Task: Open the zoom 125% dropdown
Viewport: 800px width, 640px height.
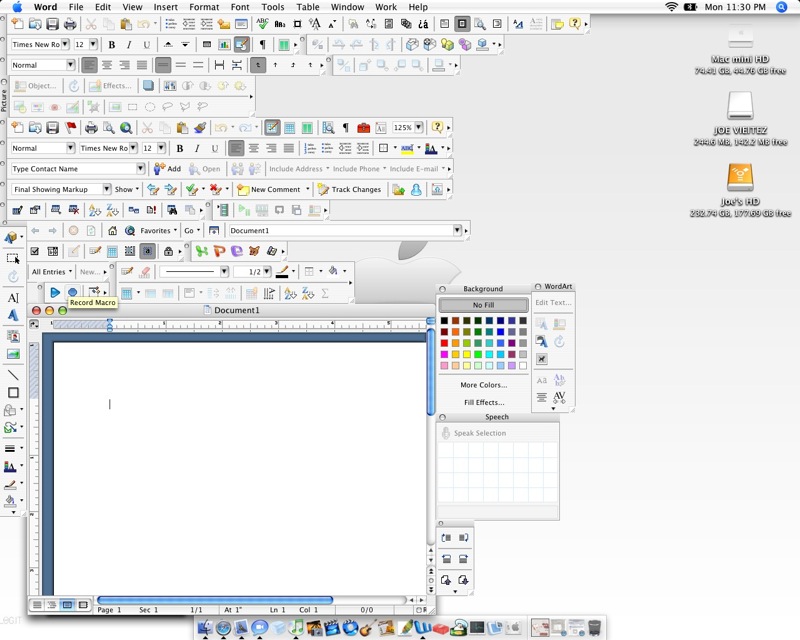Action: click(x=419, y=127)
